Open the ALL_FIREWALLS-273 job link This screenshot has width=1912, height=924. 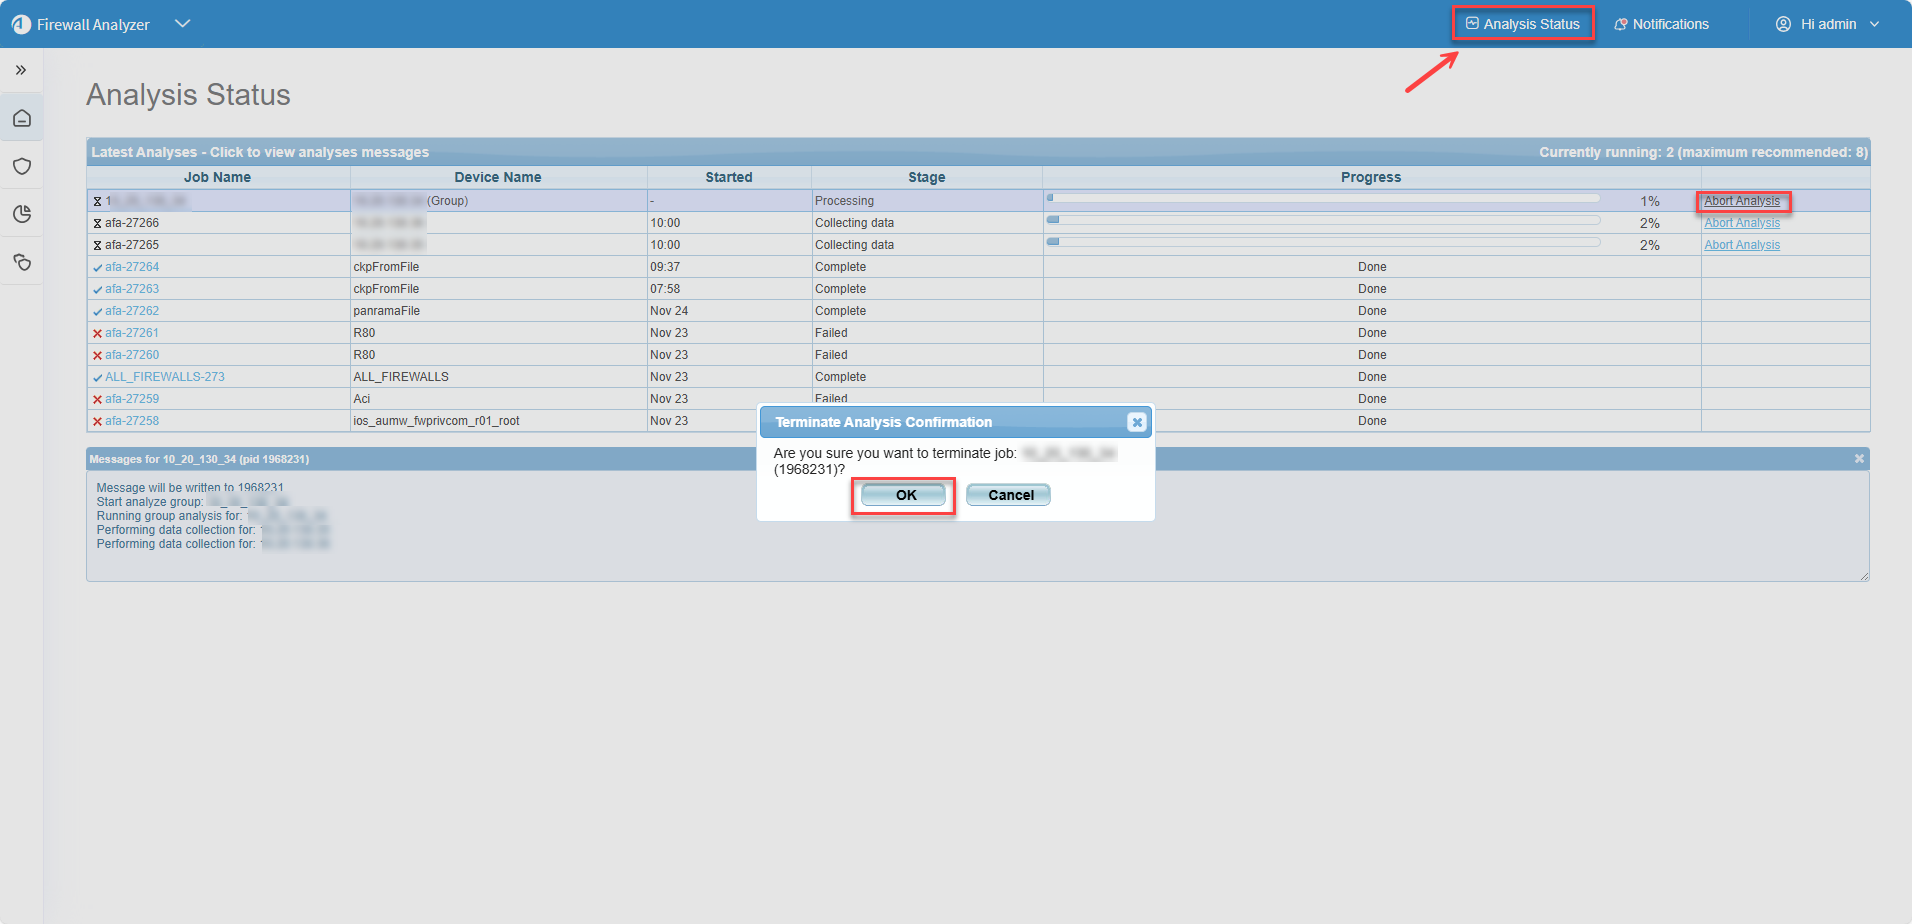(165, 377)
